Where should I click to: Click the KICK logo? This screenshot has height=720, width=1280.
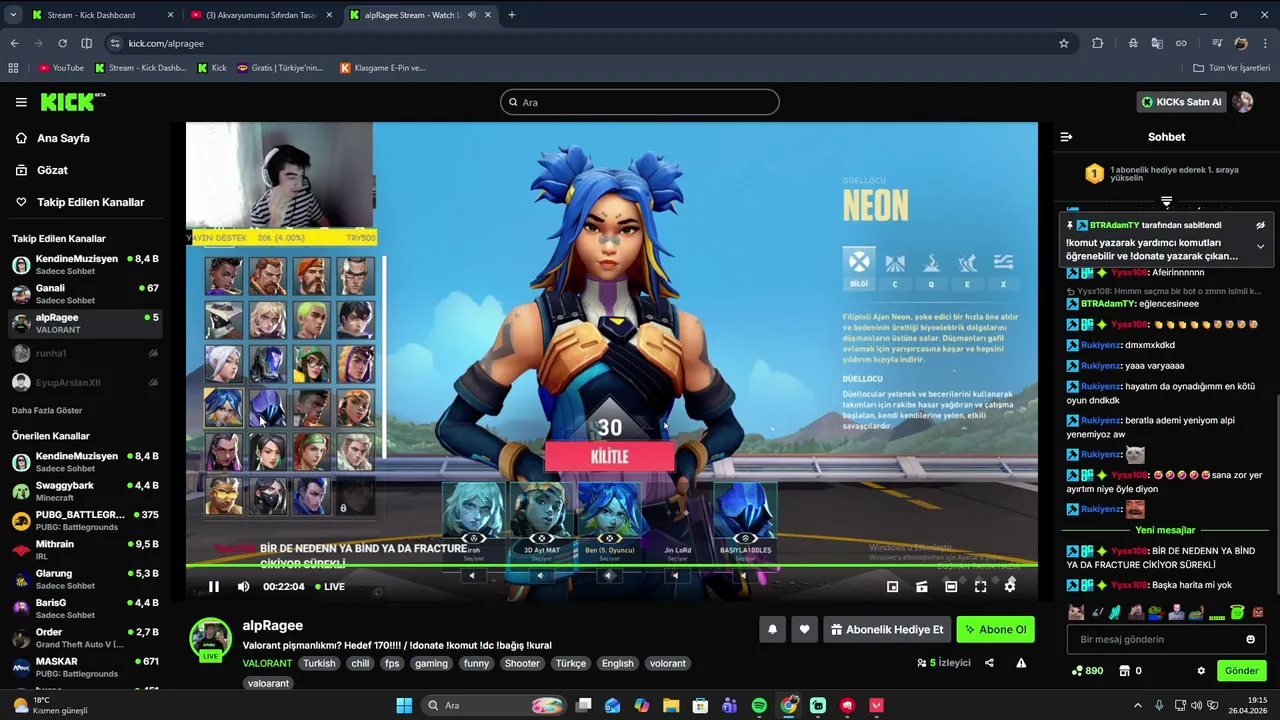[72, 102]
